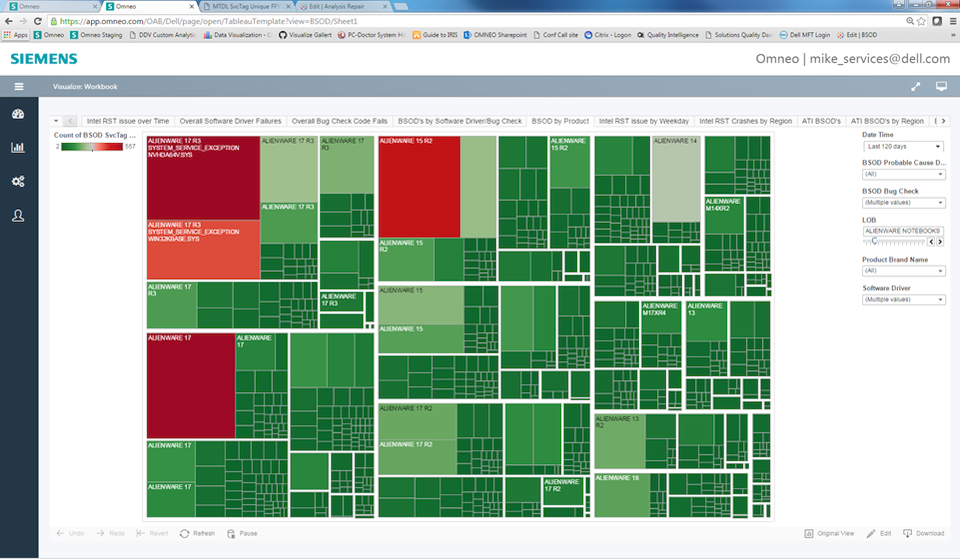Viewport: 960px width, 559px height.
Task: Switch to Intel RST issue over Time tab
Action: click(127, 121)
